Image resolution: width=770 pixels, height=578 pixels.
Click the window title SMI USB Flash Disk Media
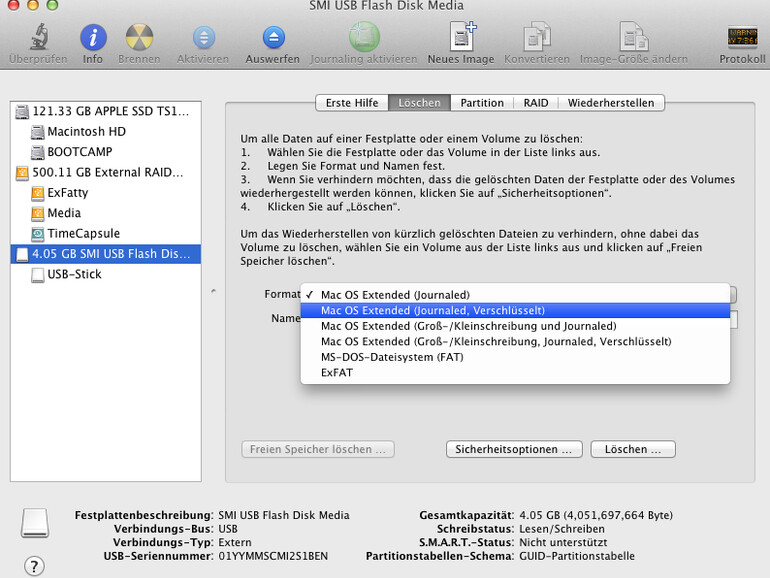coord(386,6)
